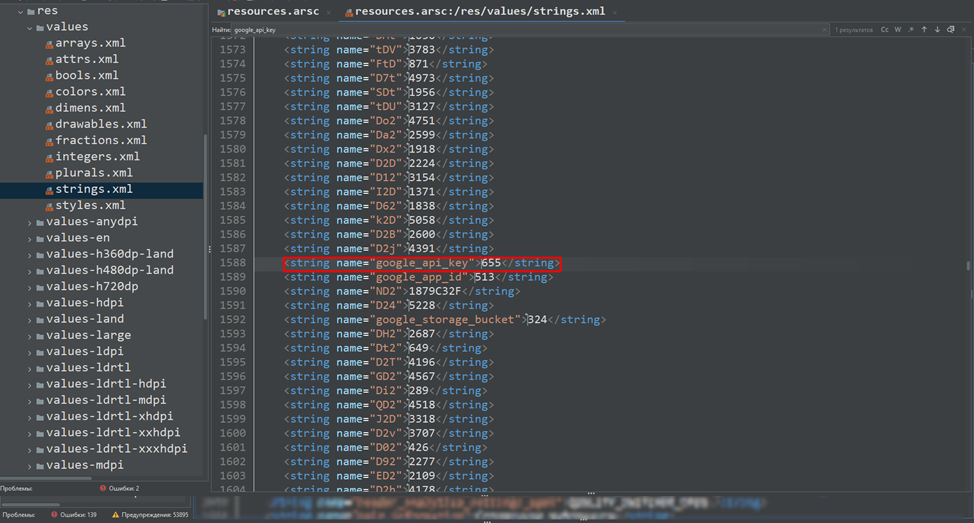Expand the values-ldrtl-xxhdpi folder

[x=30, y=433]
